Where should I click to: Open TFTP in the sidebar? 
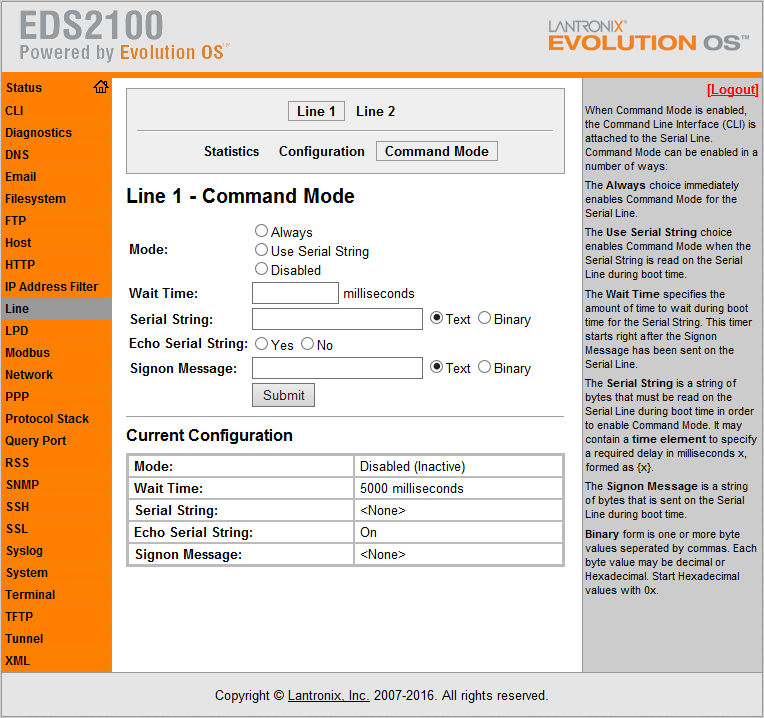point(57,617)
